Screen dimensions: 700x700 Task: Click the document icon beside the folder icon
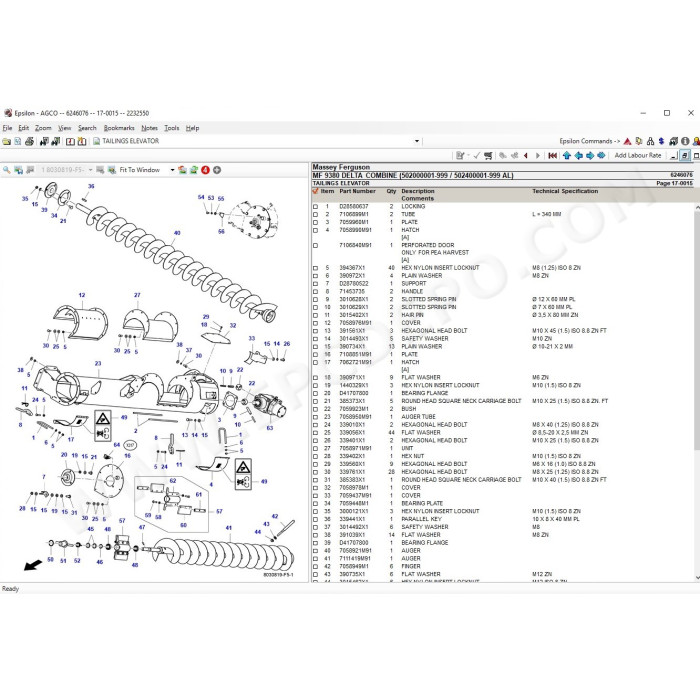coord(17,142)
